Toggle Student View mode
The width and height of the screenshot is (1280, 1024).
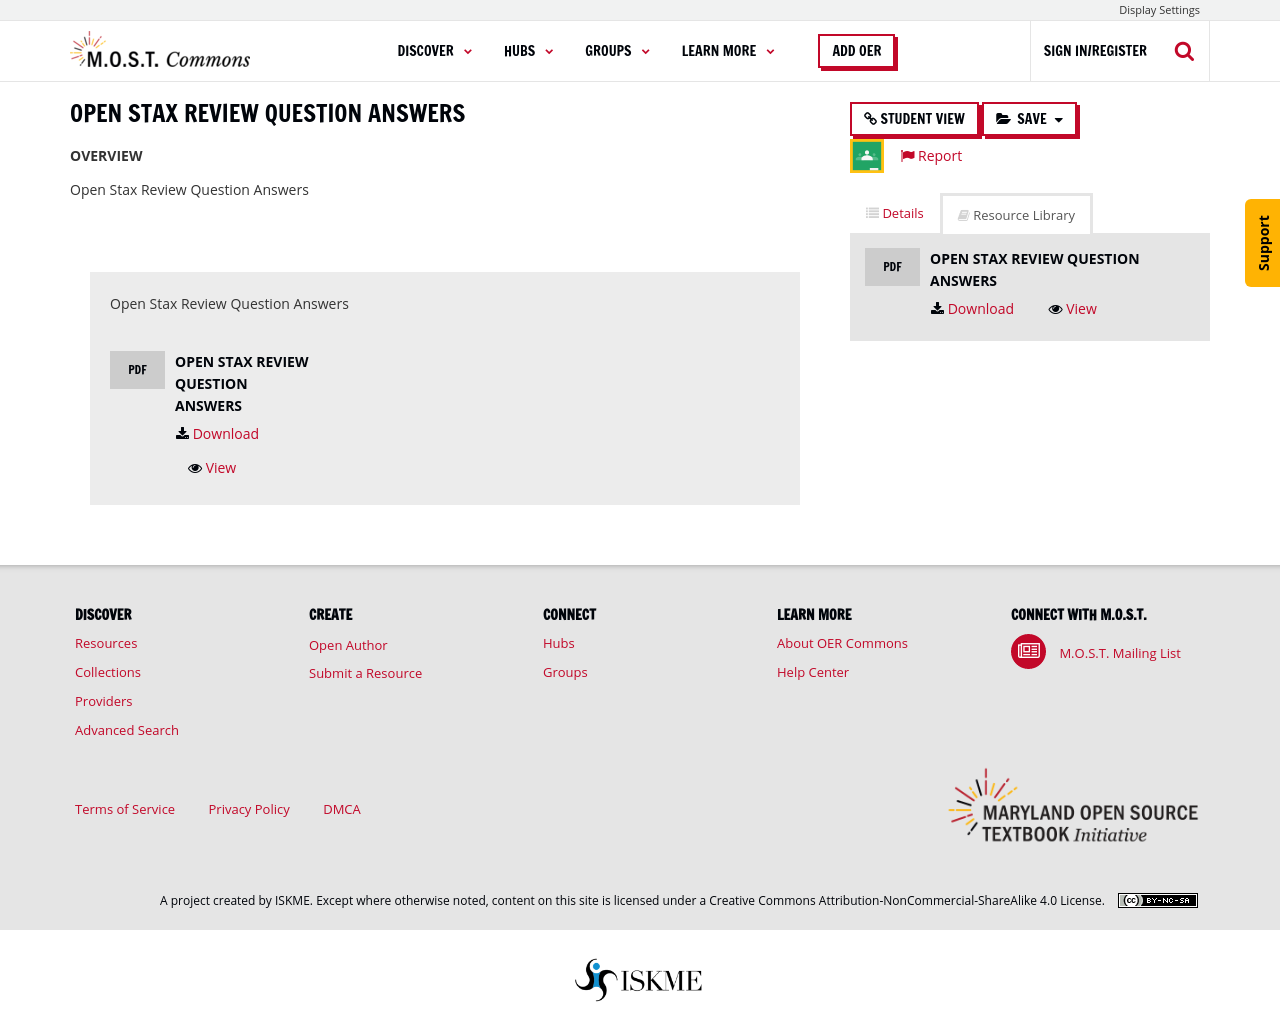coord(914,119)
